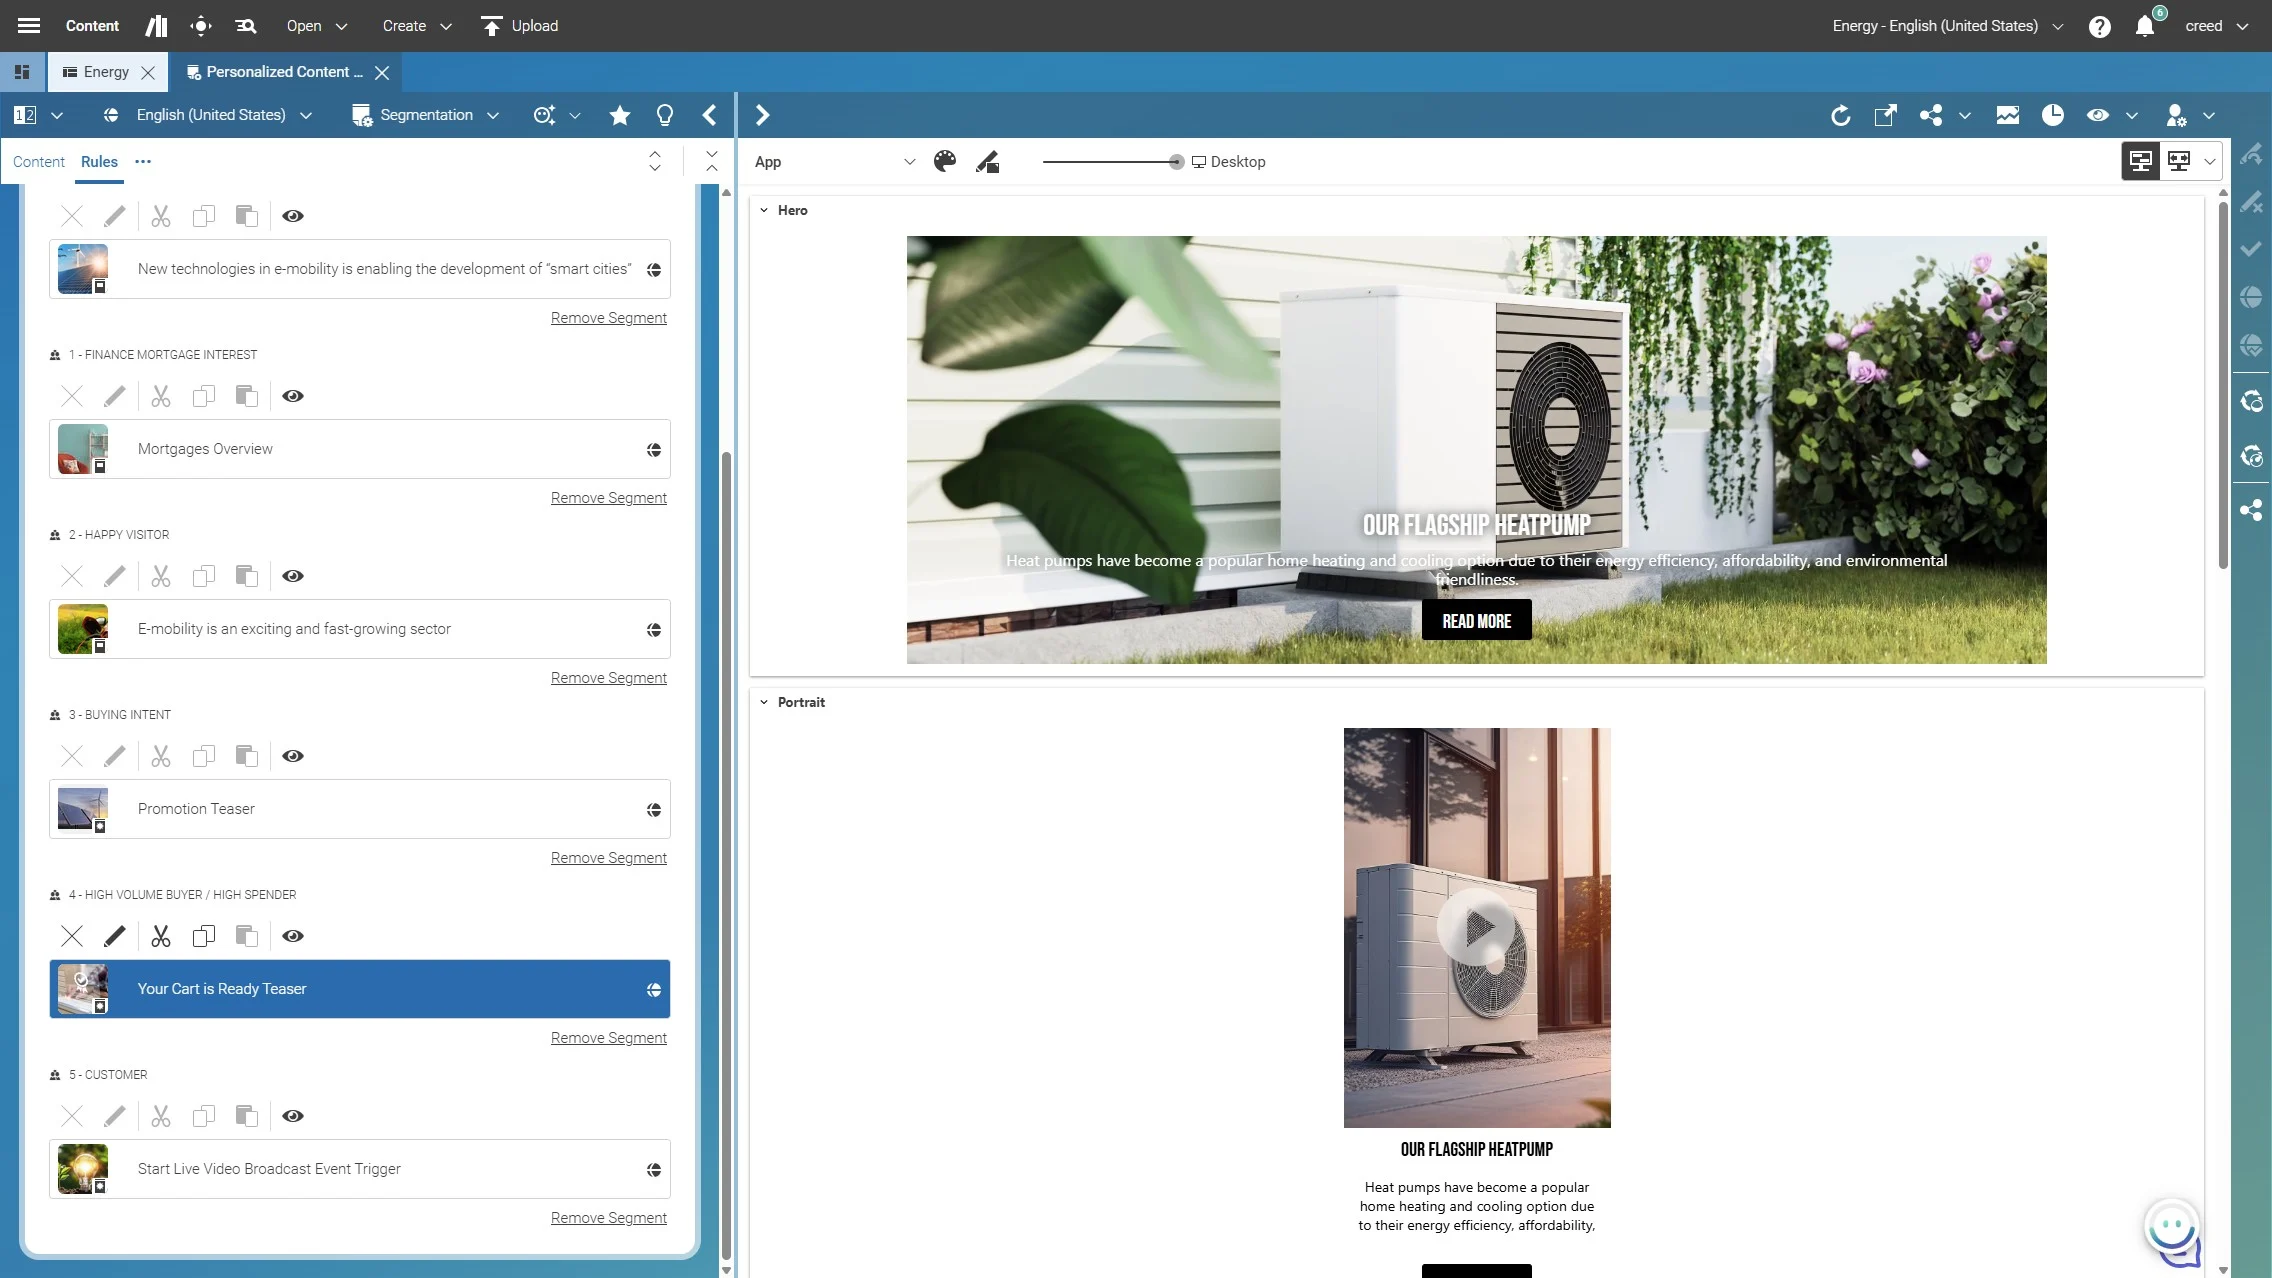The image size is (2272, 1278).
Task: Click Remove Segment under Promotion Teaser
Action: (608, 858)
